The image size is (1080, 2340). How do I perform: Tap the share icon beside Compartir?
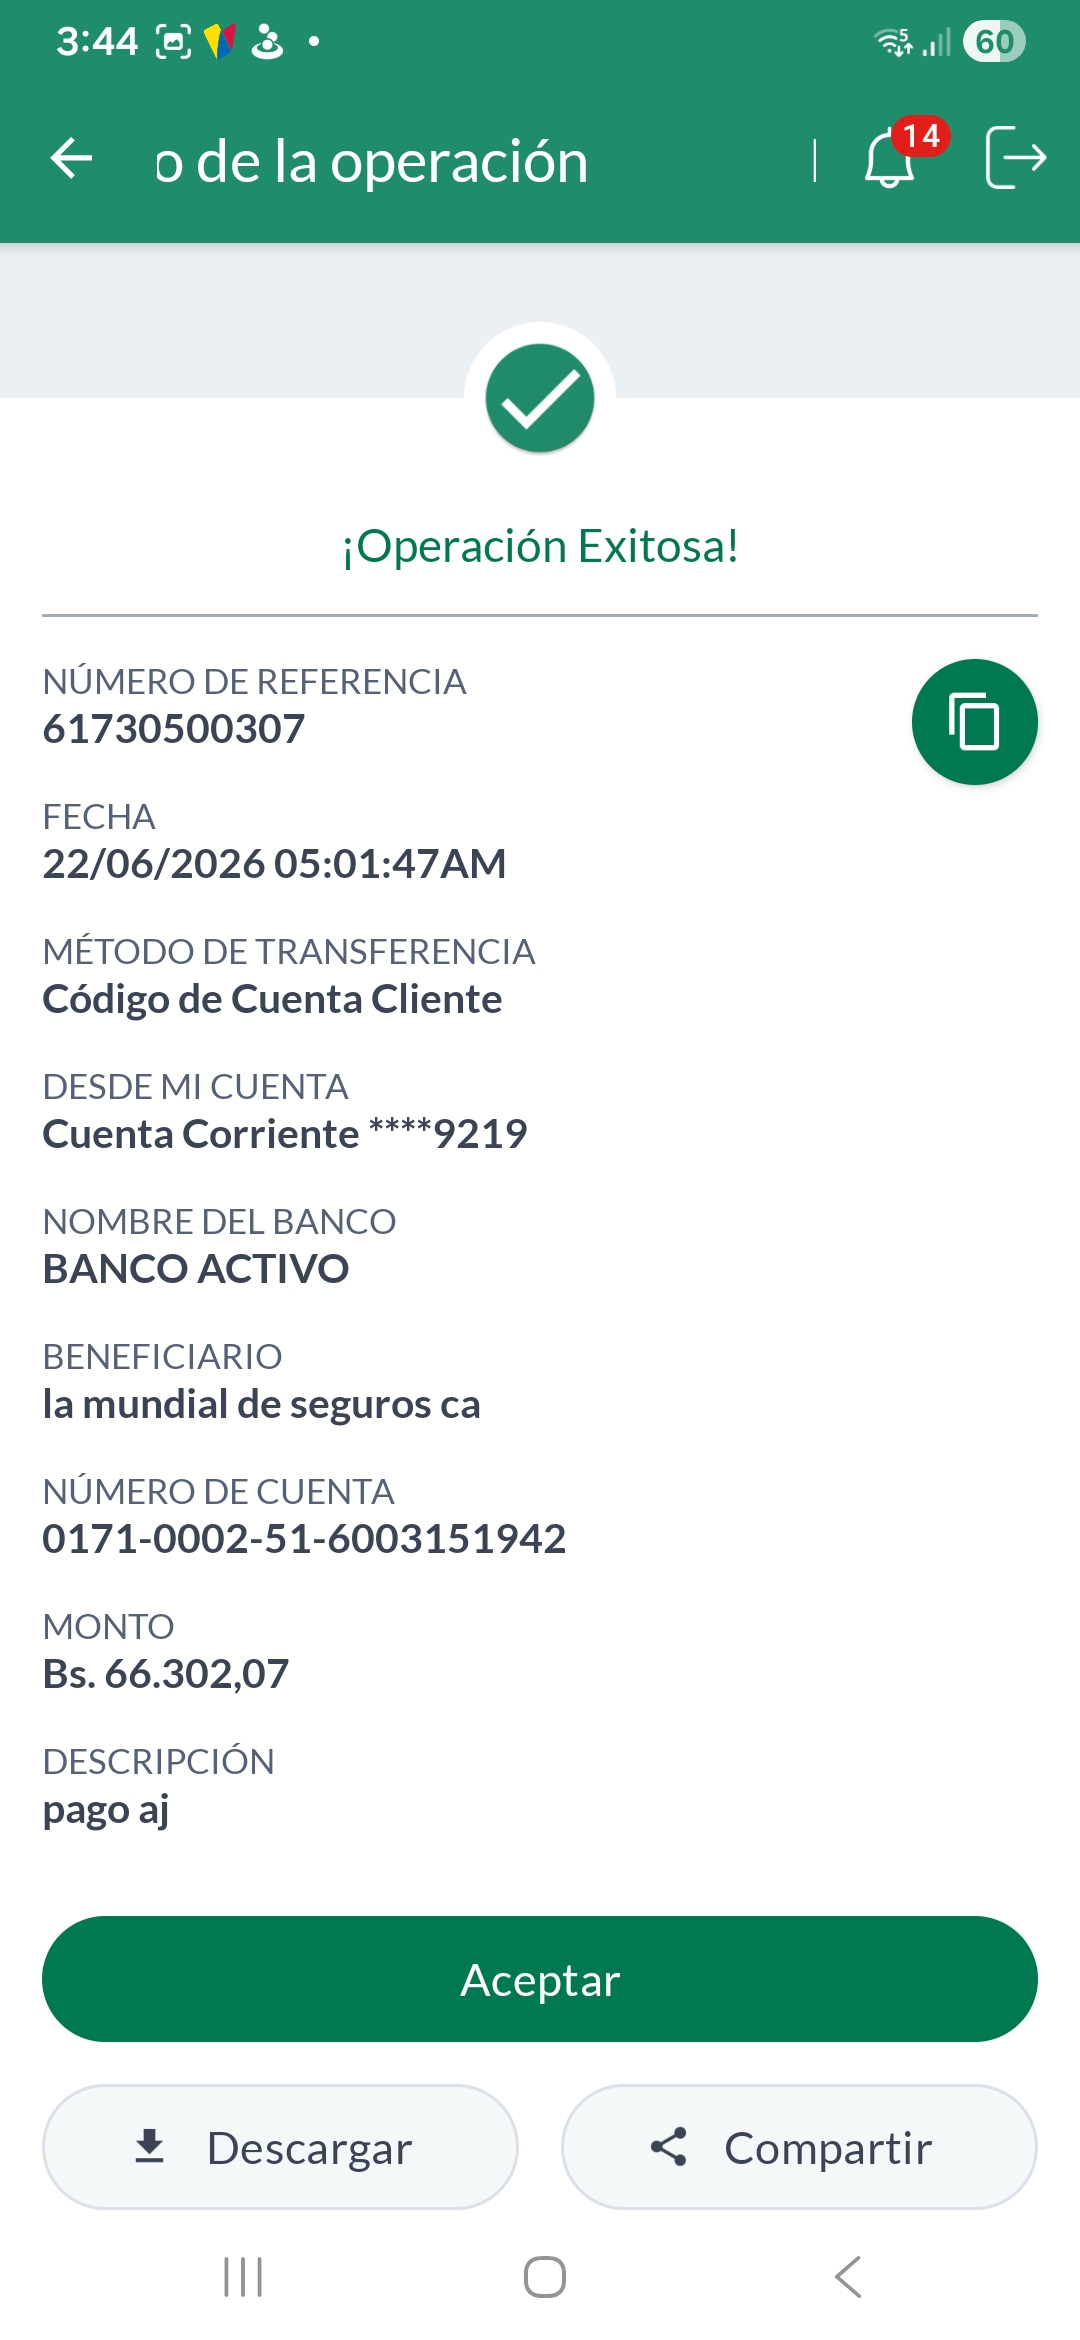click(669, 2146)
